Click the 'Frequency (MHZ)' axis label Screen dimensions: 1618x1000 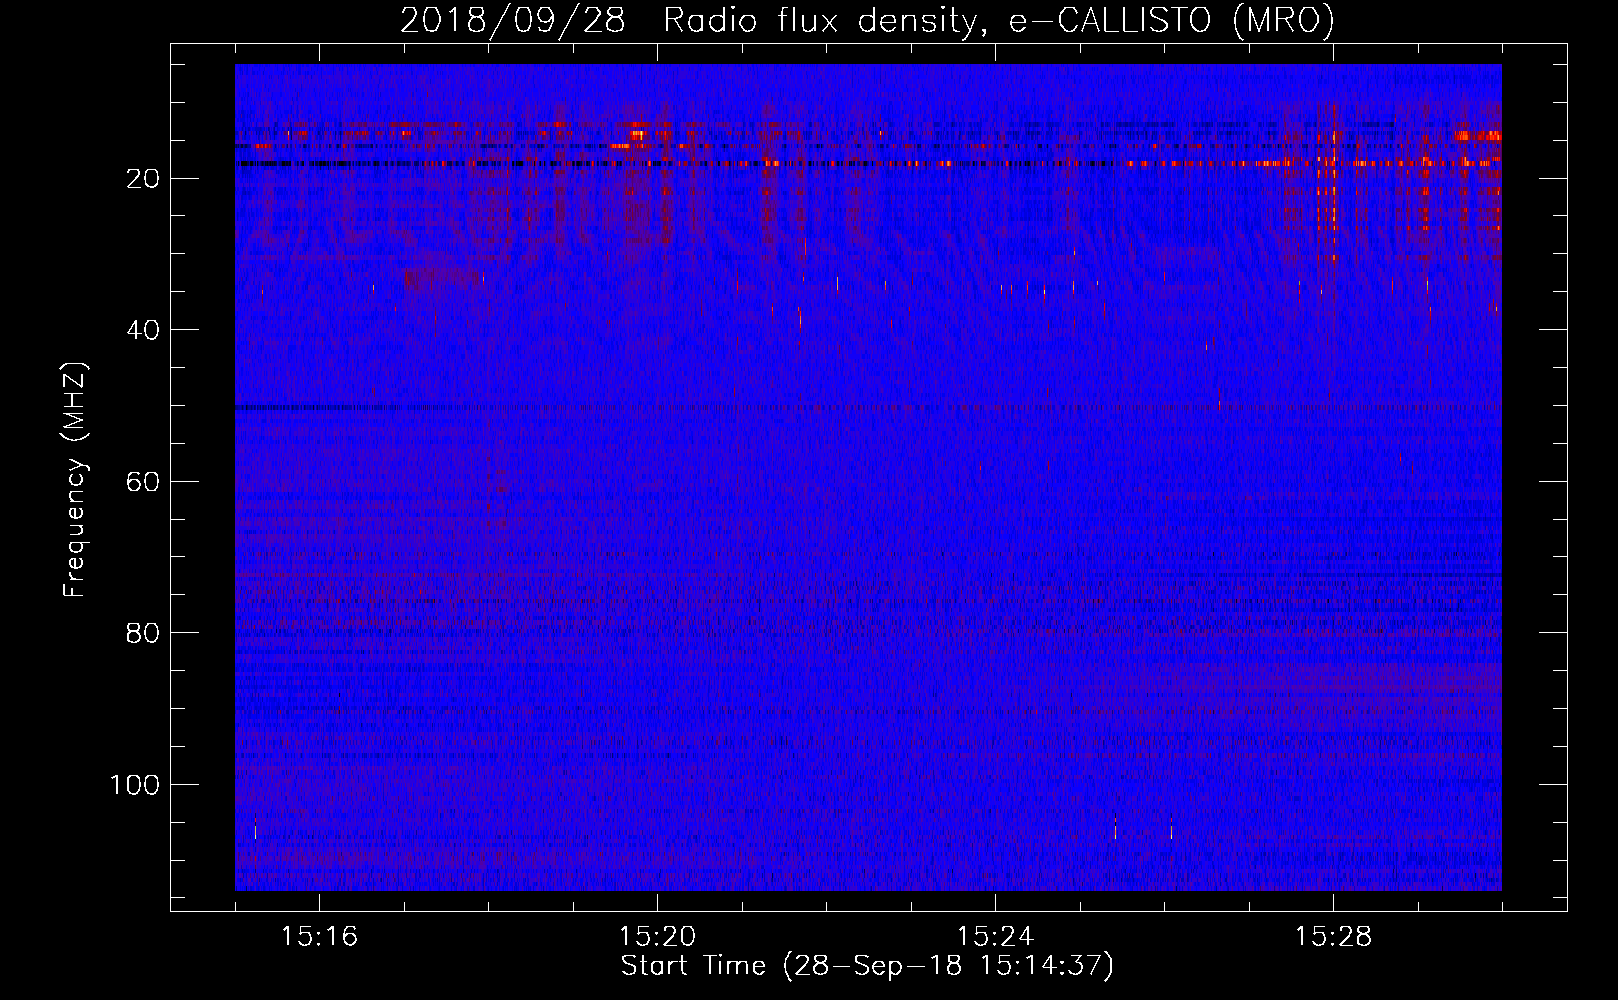pyautogui.click(x=75, y=480)
